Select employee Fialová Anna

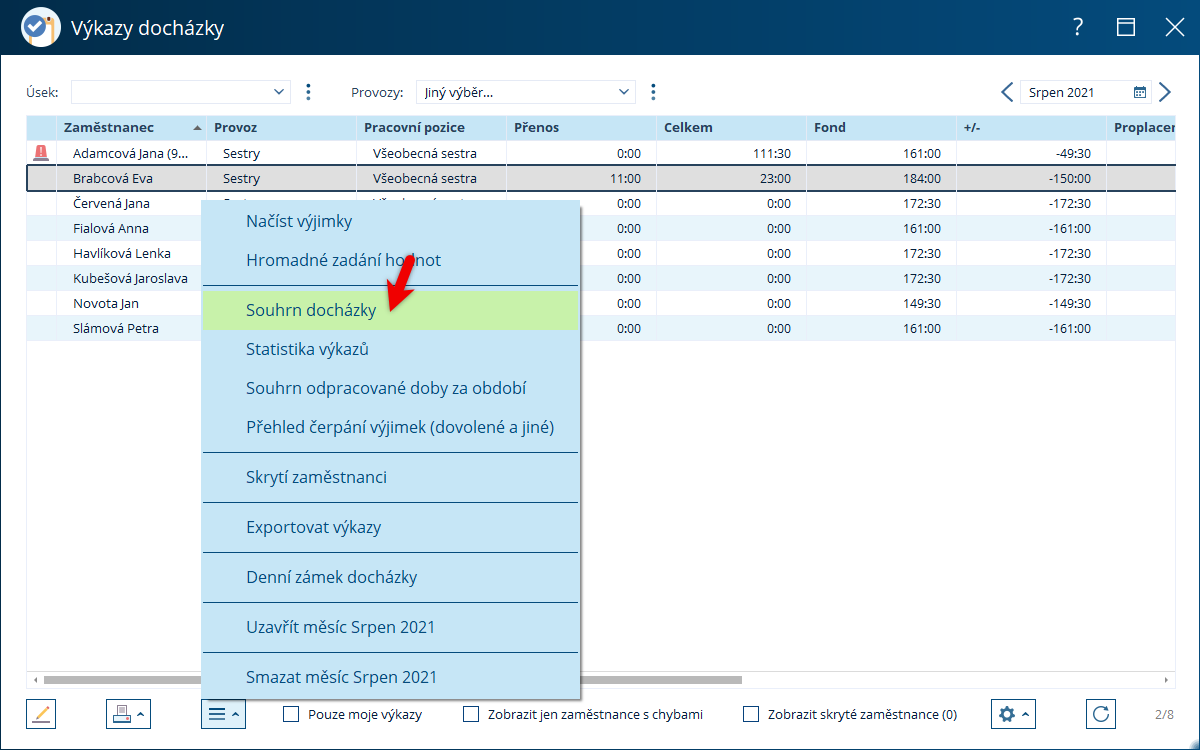[x=111, y=228]
